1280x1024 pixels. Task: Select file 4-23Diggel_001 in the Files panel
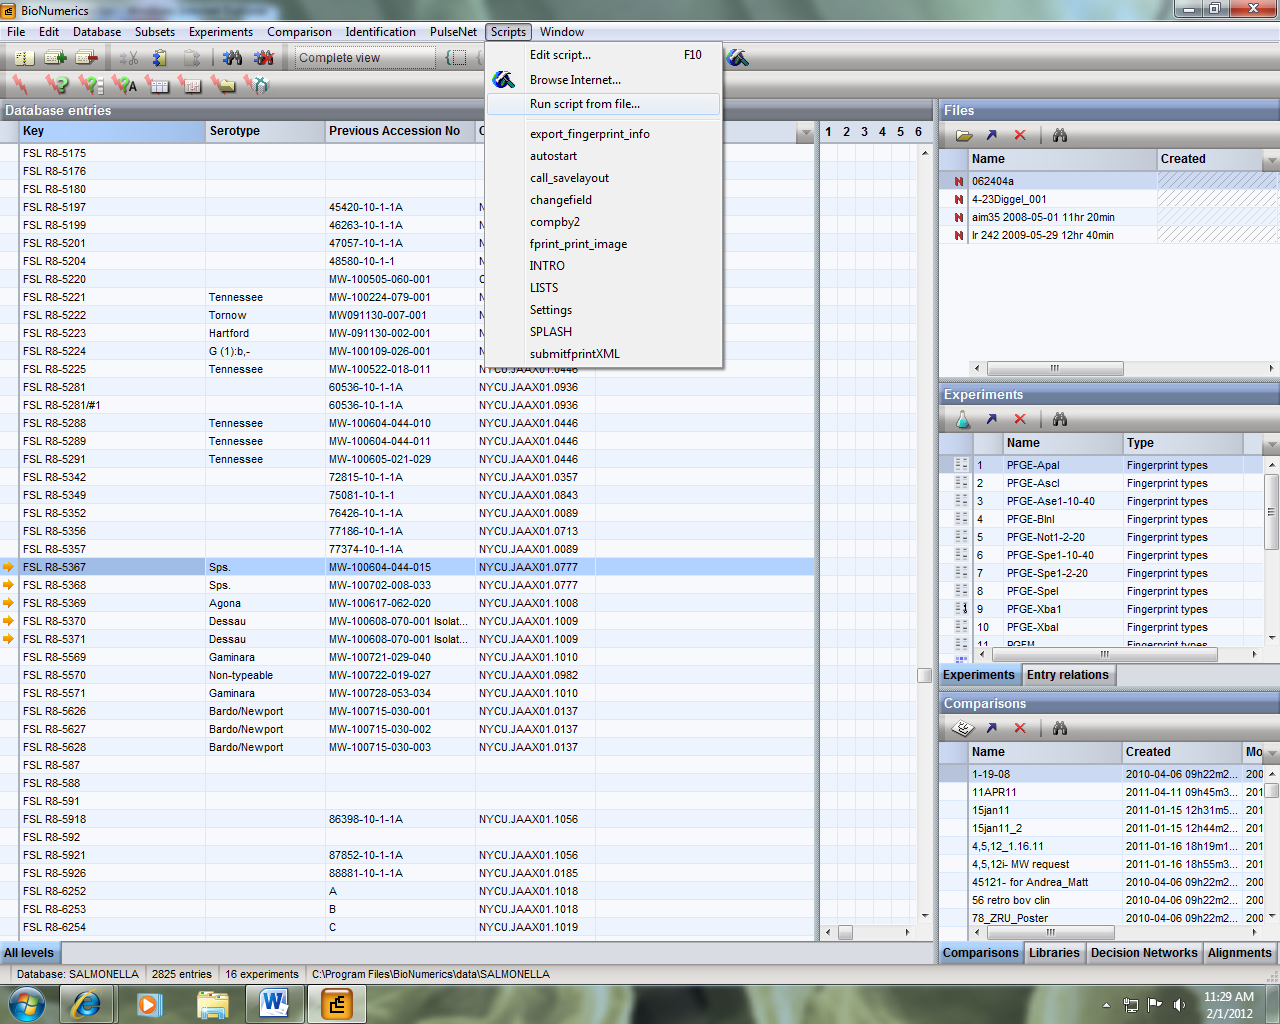(1108, 199)
